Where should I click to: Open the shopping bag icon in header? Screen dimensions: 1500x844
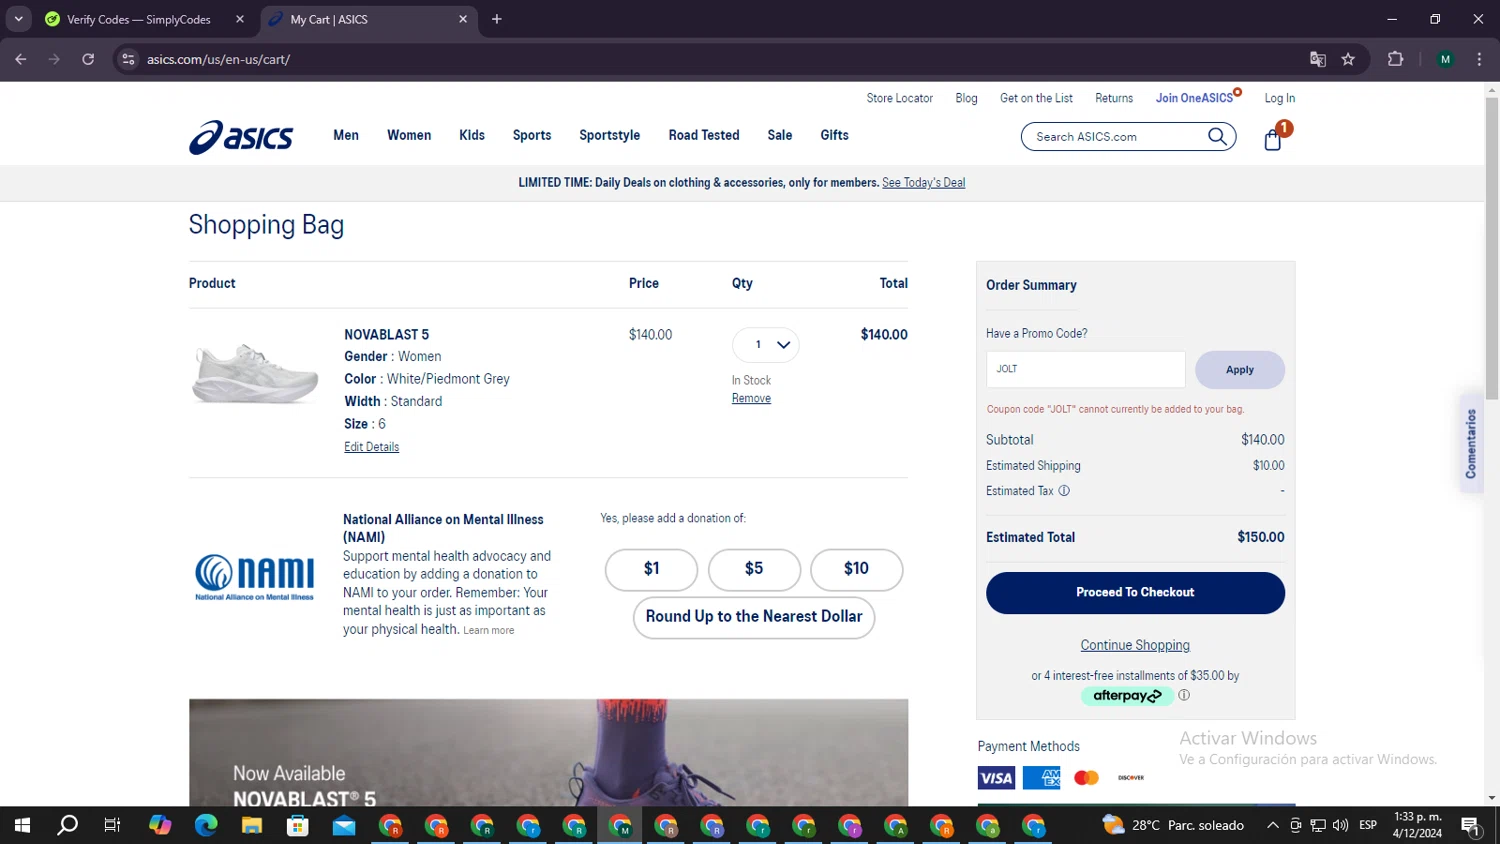(1273, 138)
